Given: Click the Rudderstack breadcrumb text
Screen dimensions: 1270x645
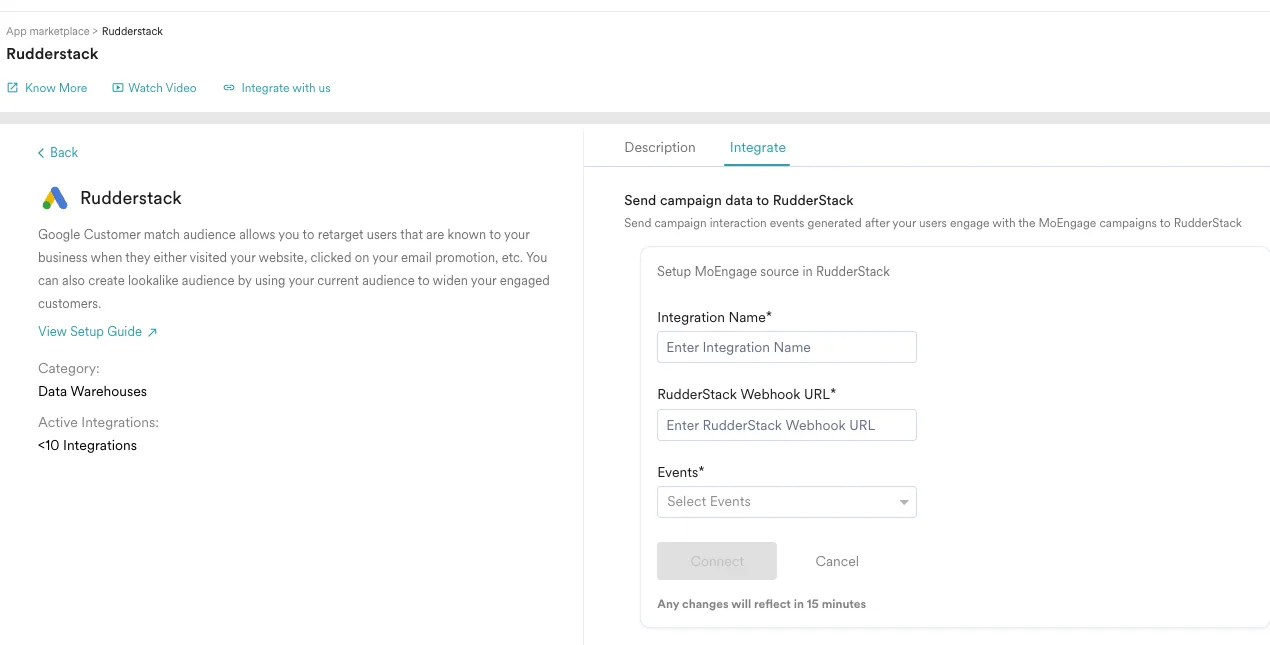Looking at the screenshot, I should click(132, 31).
